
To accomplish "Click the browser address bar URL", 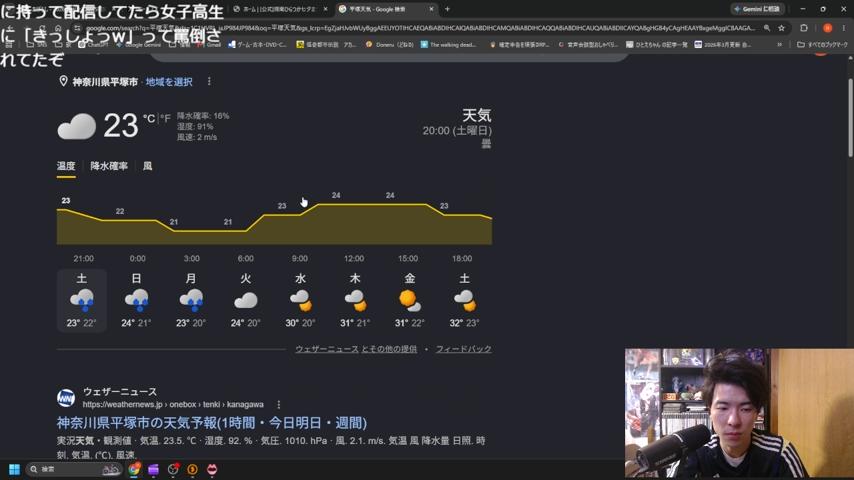I will click(x=419, y=28).
